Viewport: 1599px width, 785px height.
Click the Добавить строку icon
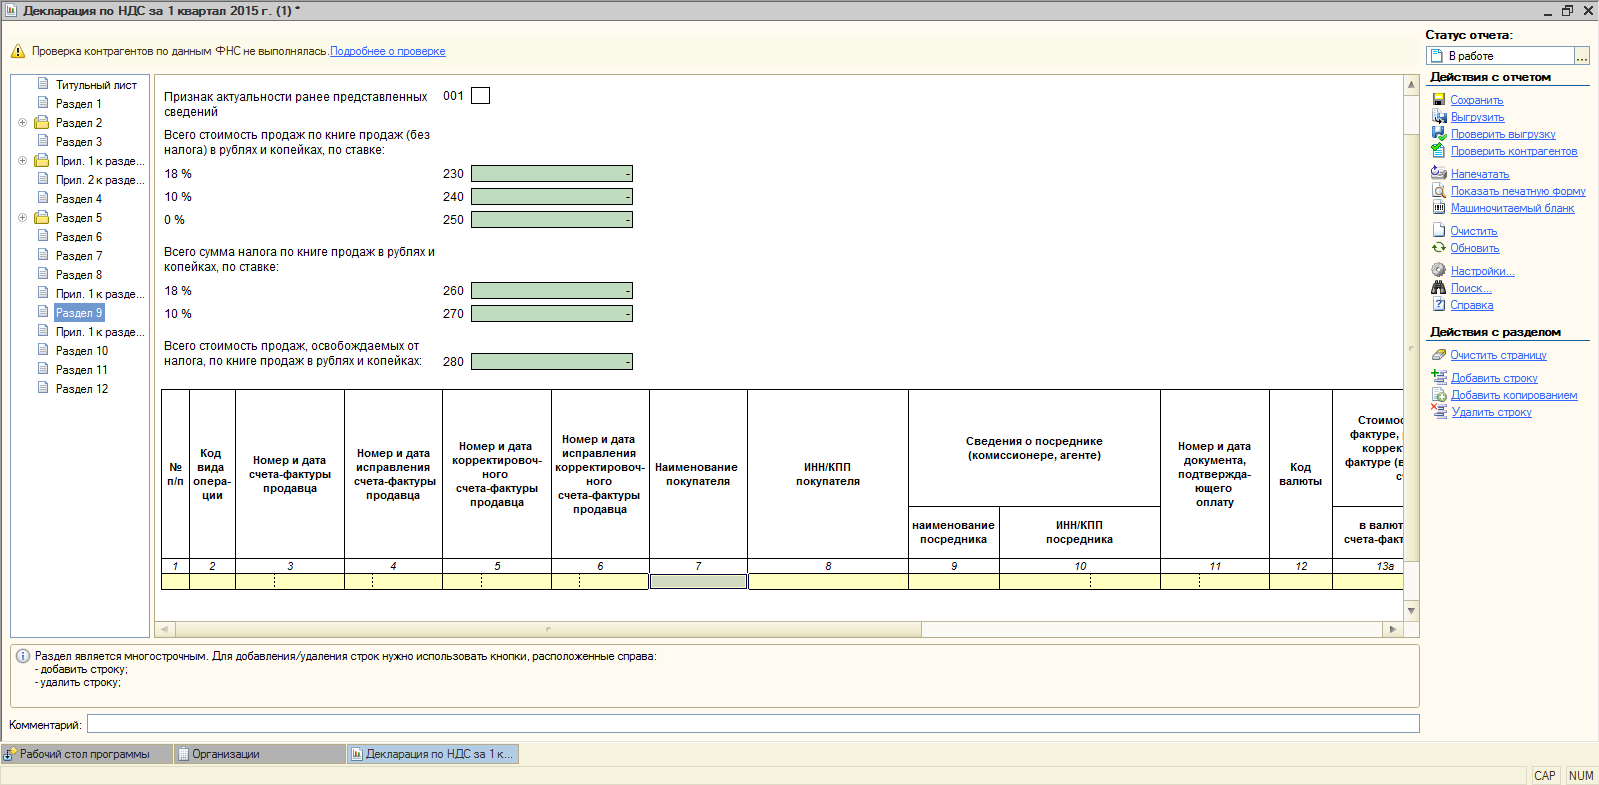[1438, 377]
